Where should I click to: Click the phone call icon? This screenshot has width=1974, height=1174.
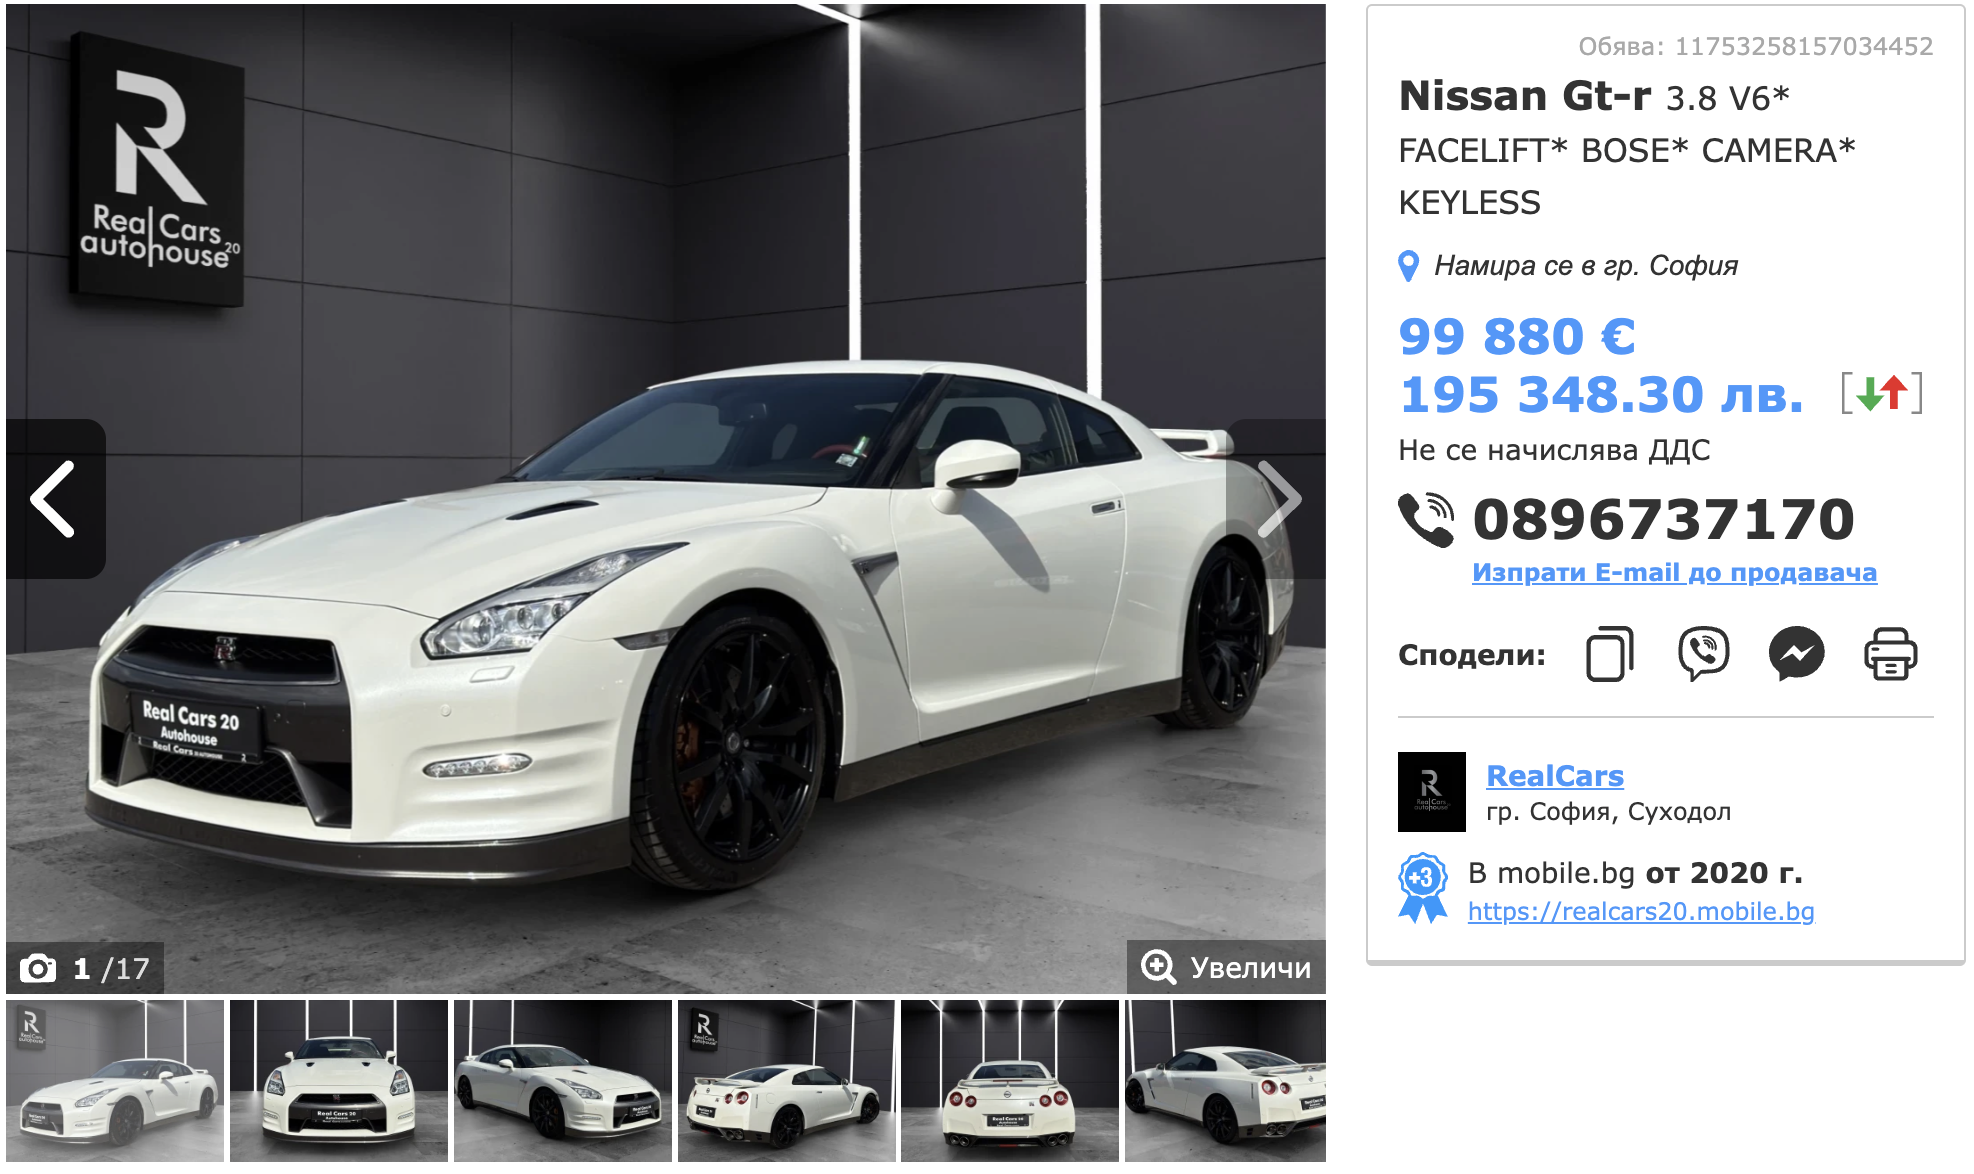pyautogui.click(x=1426, y=519)
